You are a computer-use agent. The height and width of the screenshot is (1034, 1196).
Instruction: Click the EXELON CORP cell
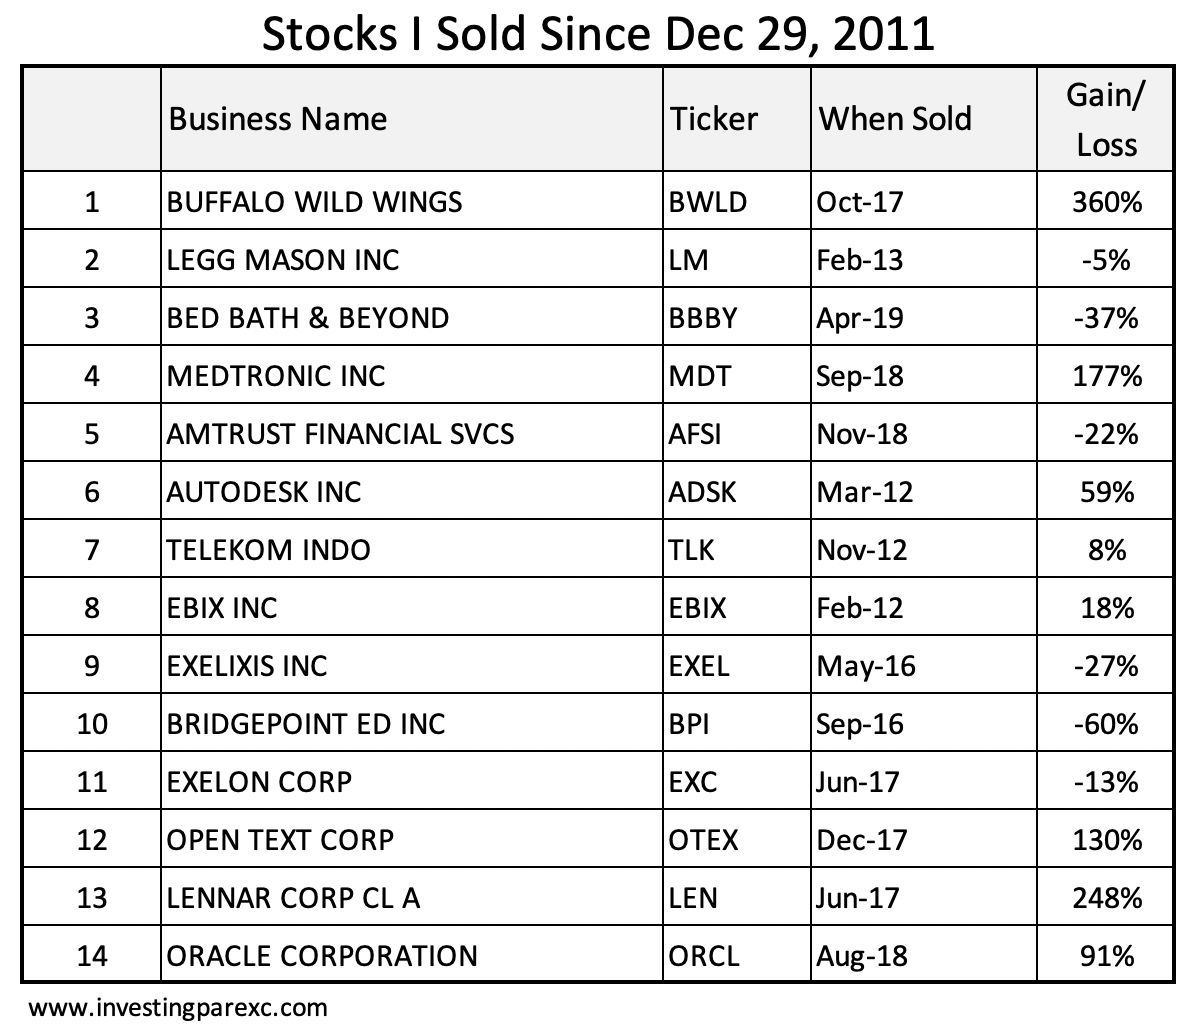(412, 781)
